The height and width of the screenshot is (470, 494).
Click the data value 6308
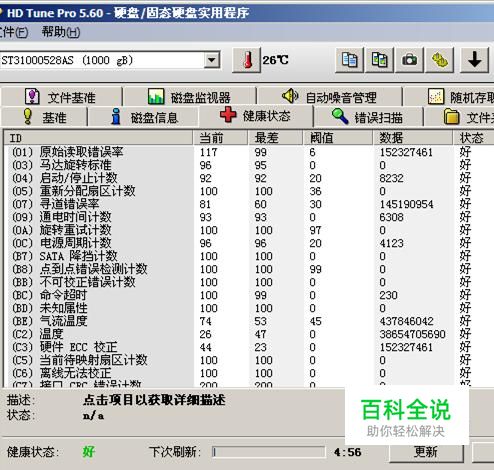pos(392,217)
